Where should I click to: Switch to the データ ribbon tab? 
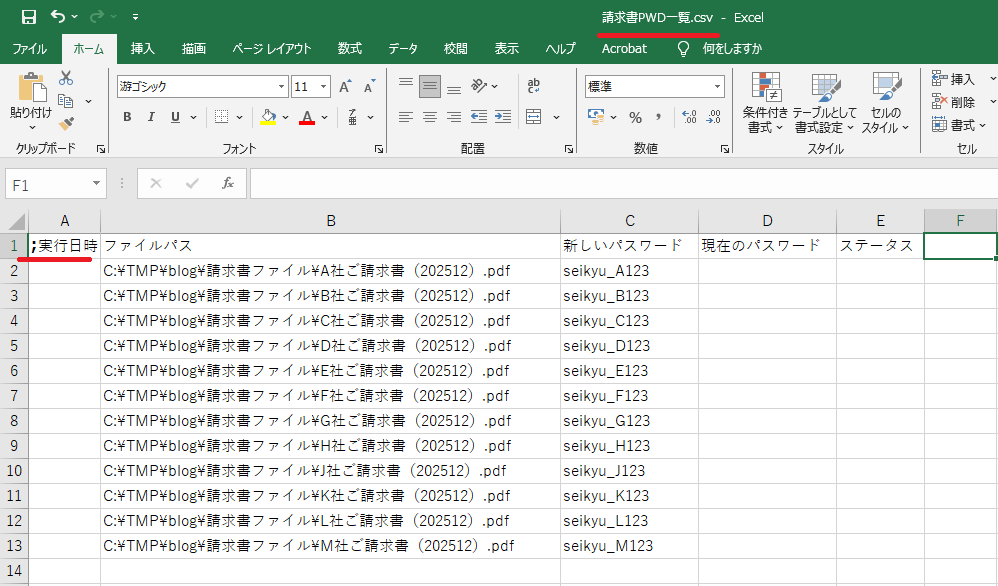tap(403, 48)
